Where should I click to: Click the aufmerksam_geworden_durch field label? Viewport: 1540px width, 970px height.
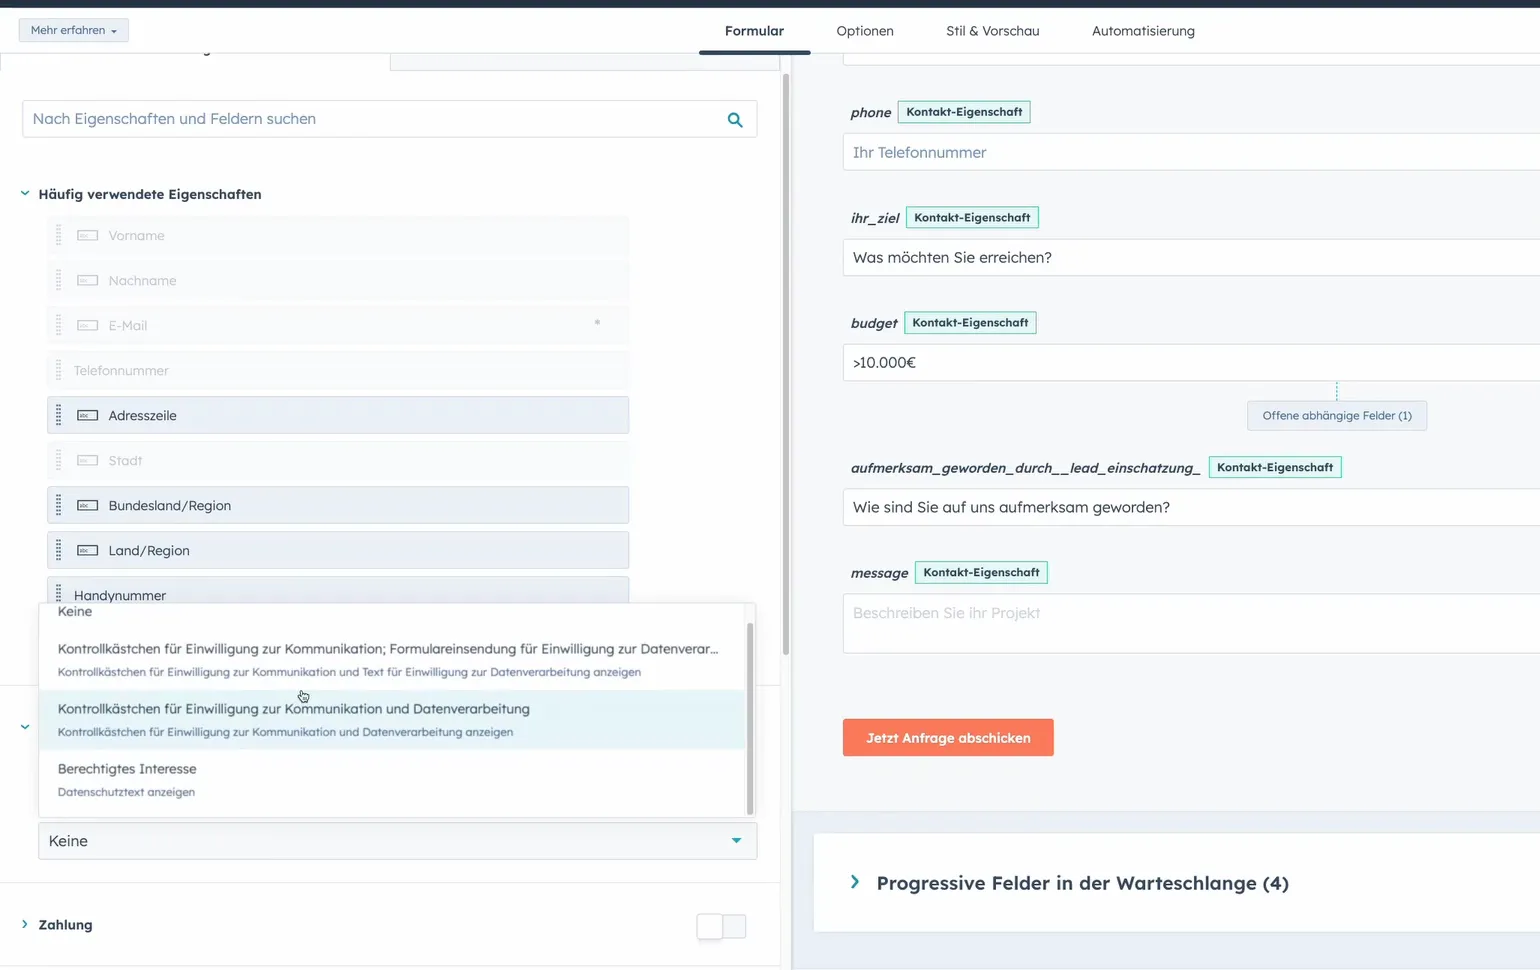click(x=1025, y=468)
